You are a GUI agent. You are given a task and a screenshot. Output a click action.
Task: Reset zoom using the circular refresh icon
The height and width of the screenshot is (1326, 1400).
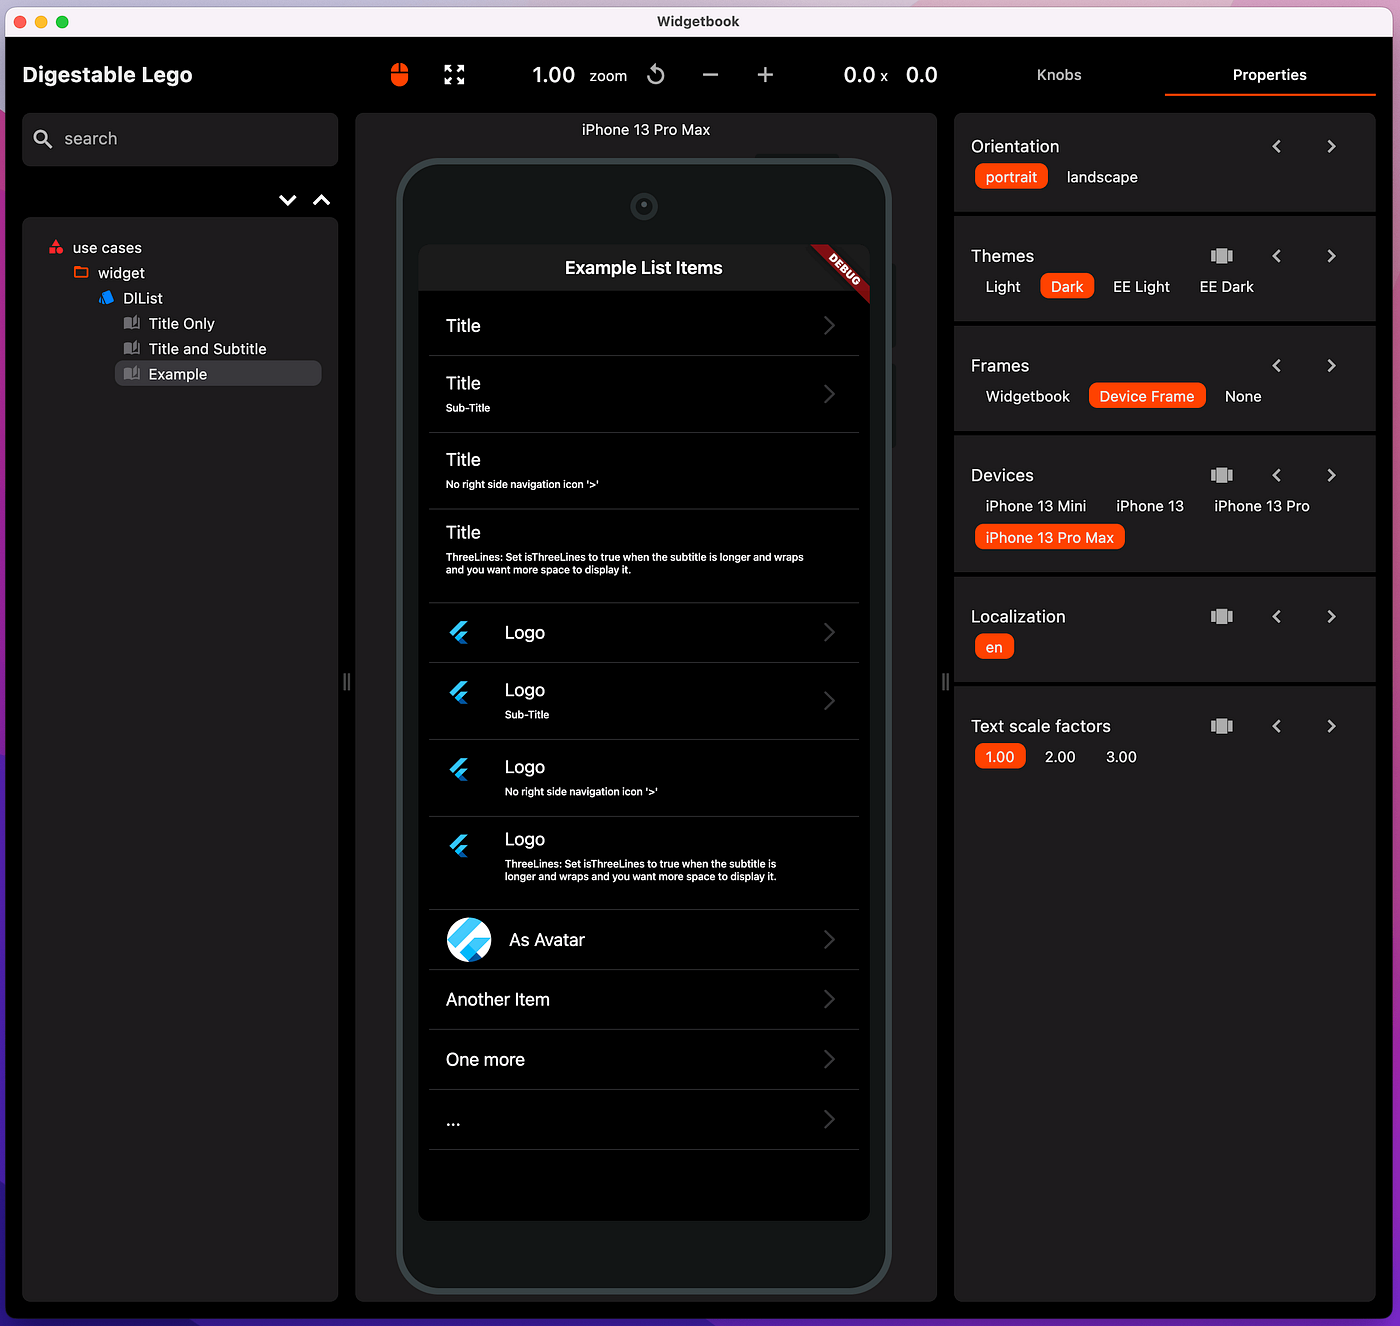(x=655, y=74)
